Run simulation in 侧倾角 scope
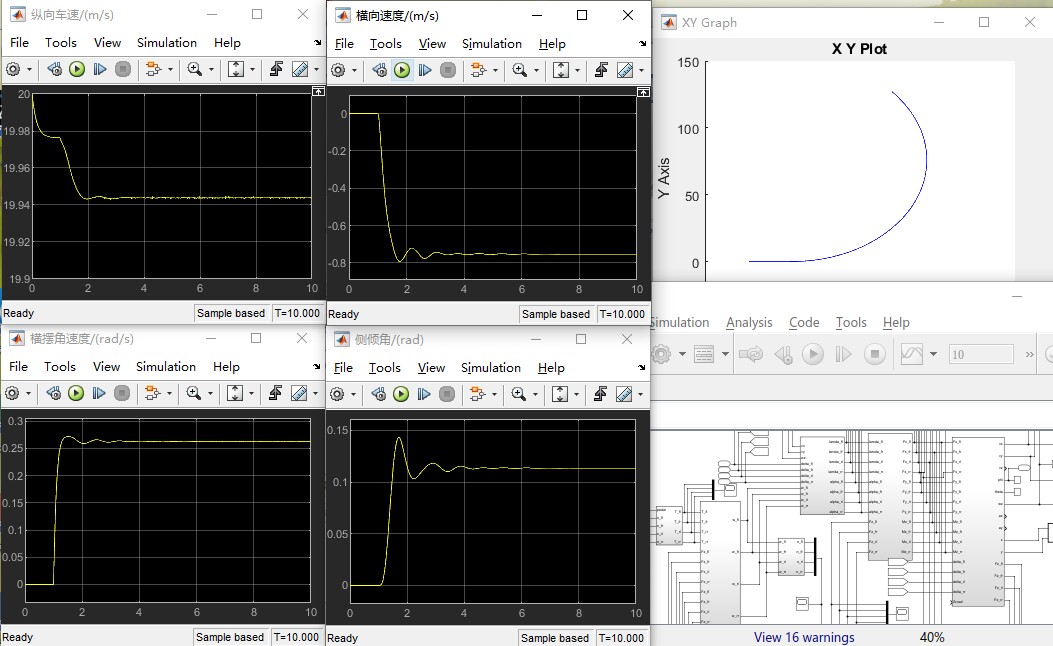Viewport: 1053px width, 646px height. click(x=401, y=394)
